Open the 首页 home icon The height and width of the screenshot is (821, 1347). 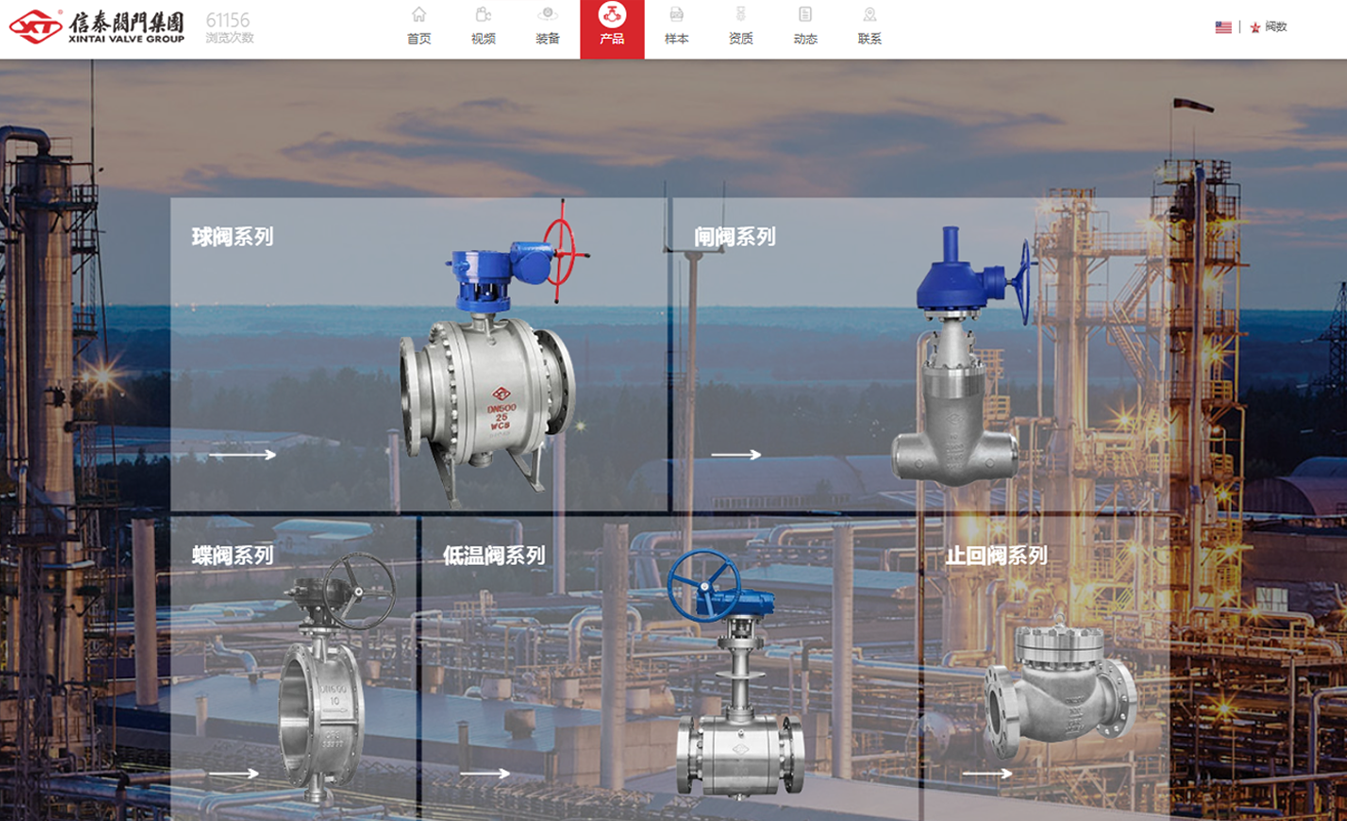(419, 15)
